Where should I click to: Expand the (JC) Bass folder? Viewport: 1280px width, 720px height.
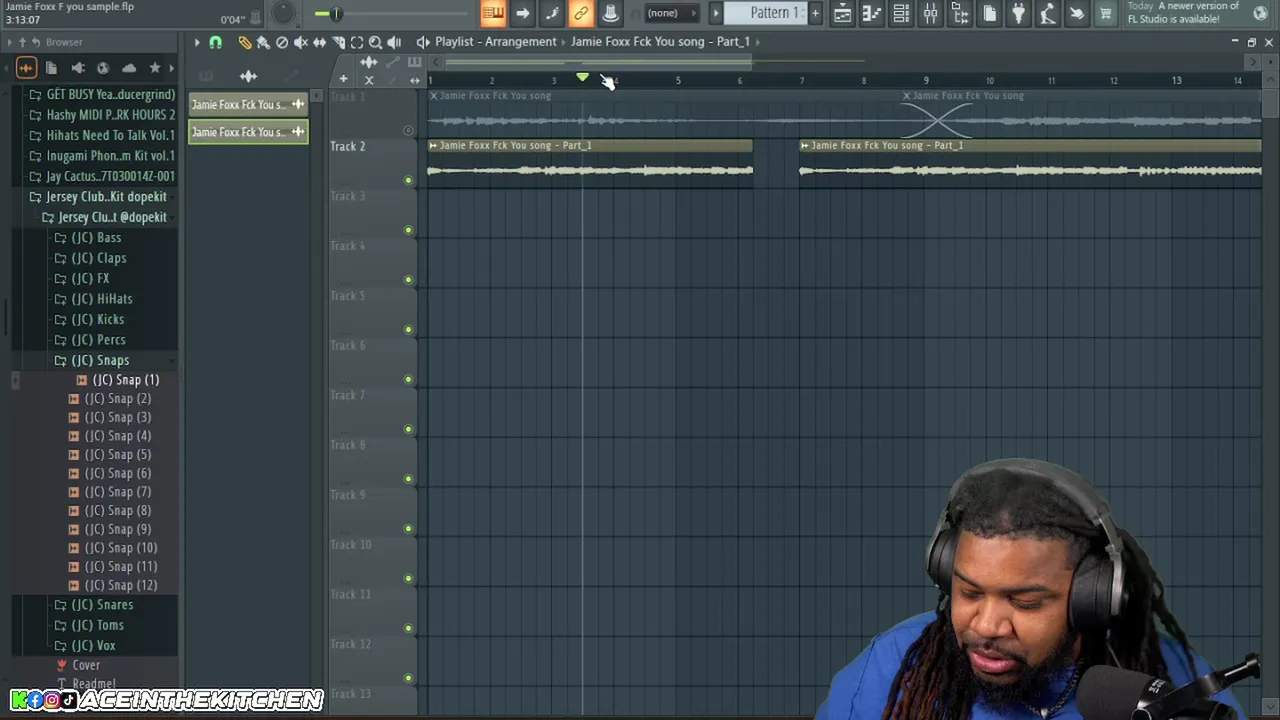[89, 238]
